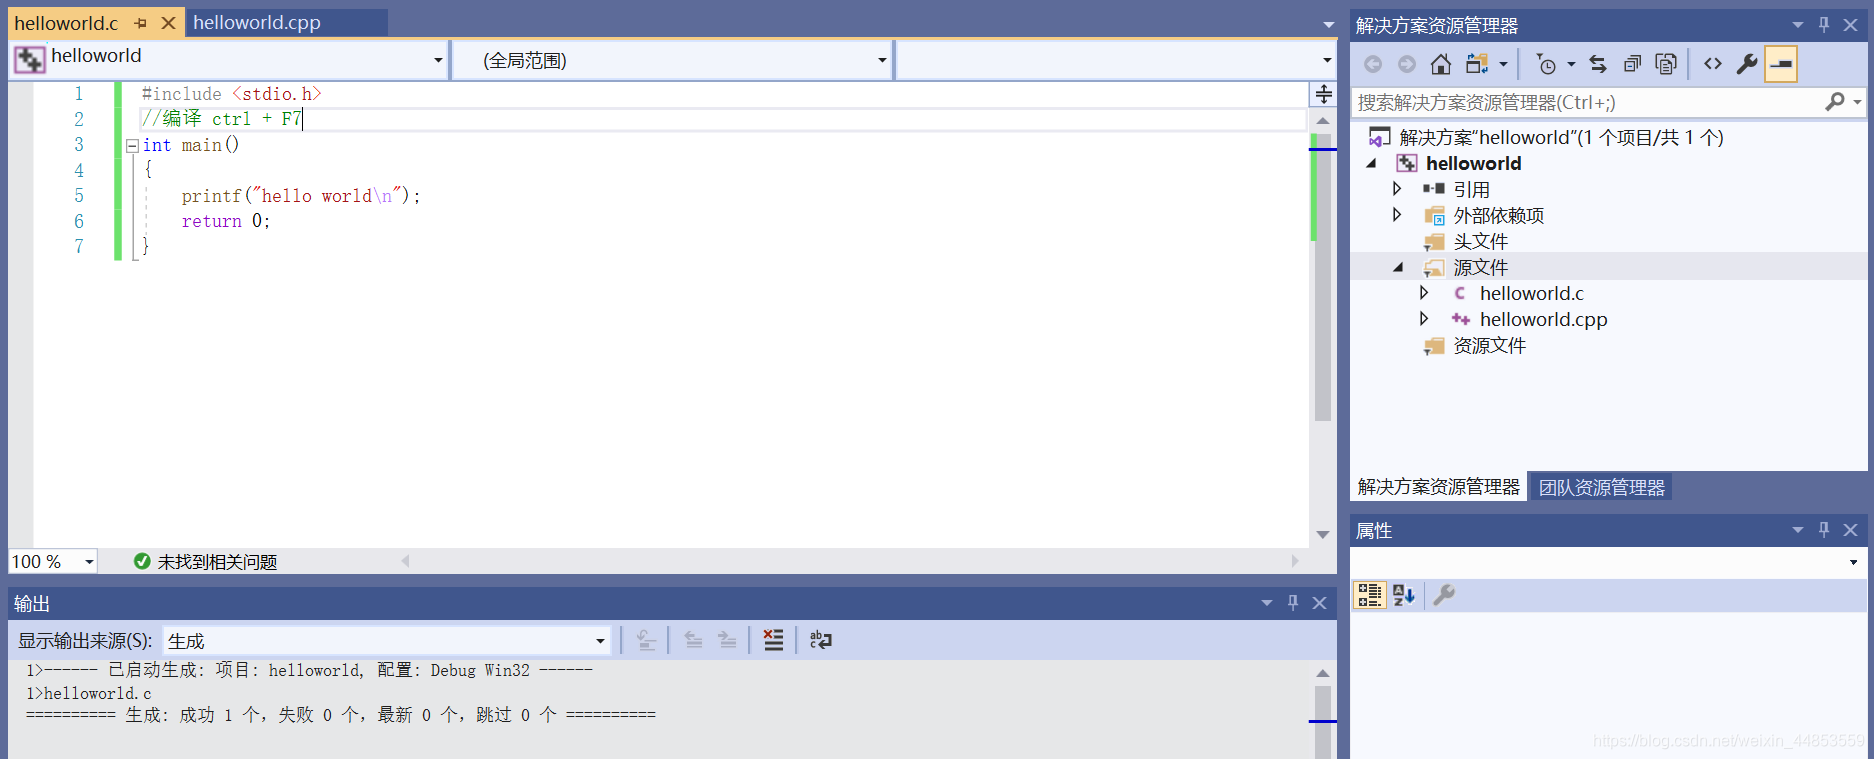
Task: Go forward in Solution Explorer navigation
Action: coord(1407,64)
